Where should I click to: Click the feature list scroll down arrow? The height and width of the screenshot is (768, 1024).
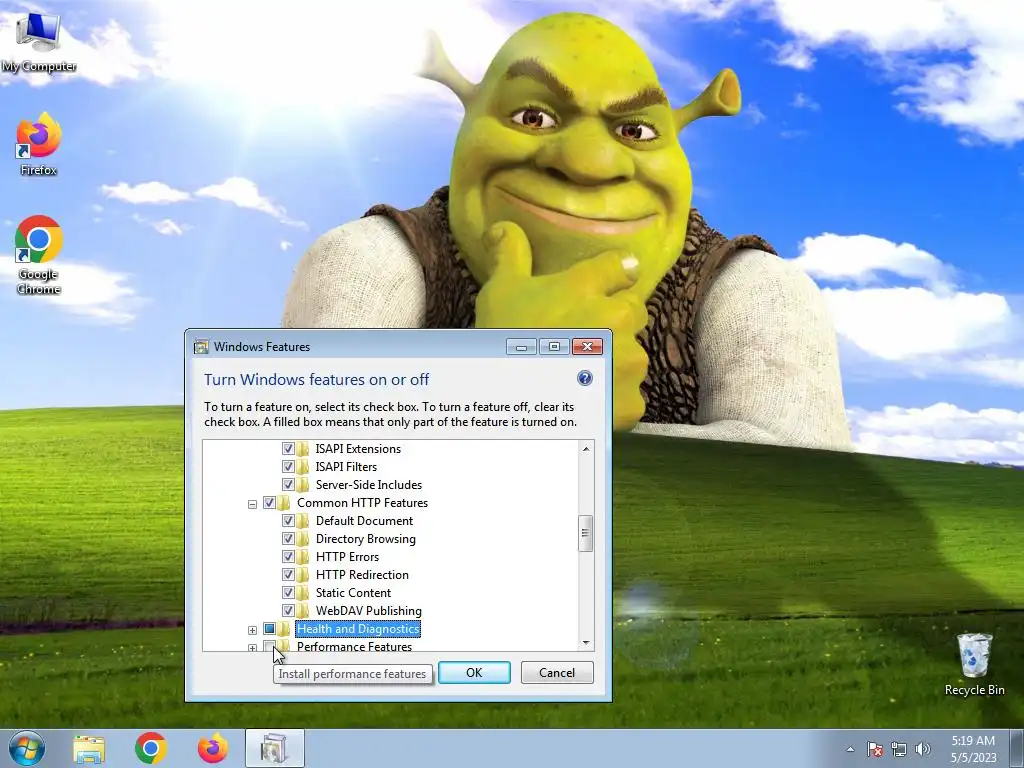586,643
